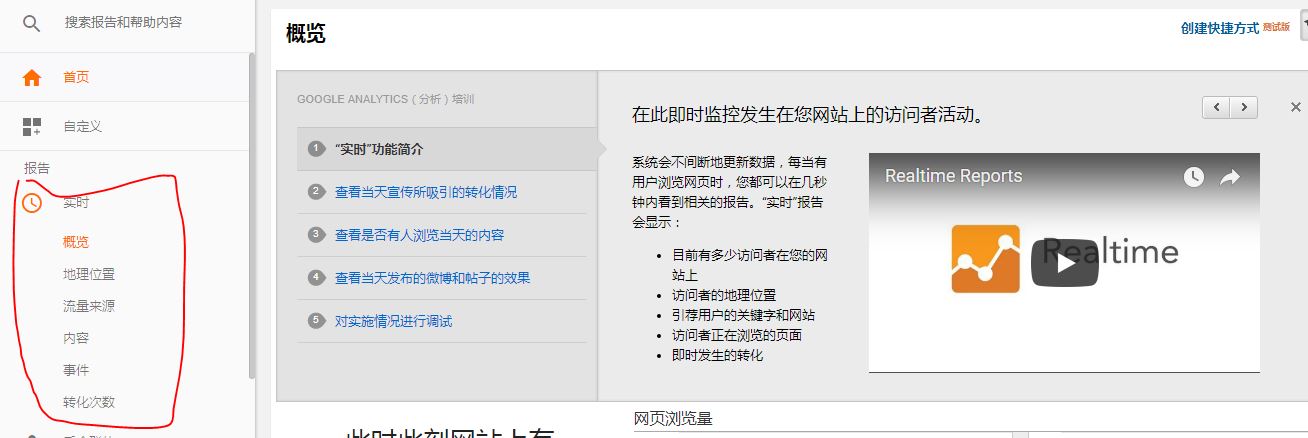Click the 报告 section label

coord(37,168)
